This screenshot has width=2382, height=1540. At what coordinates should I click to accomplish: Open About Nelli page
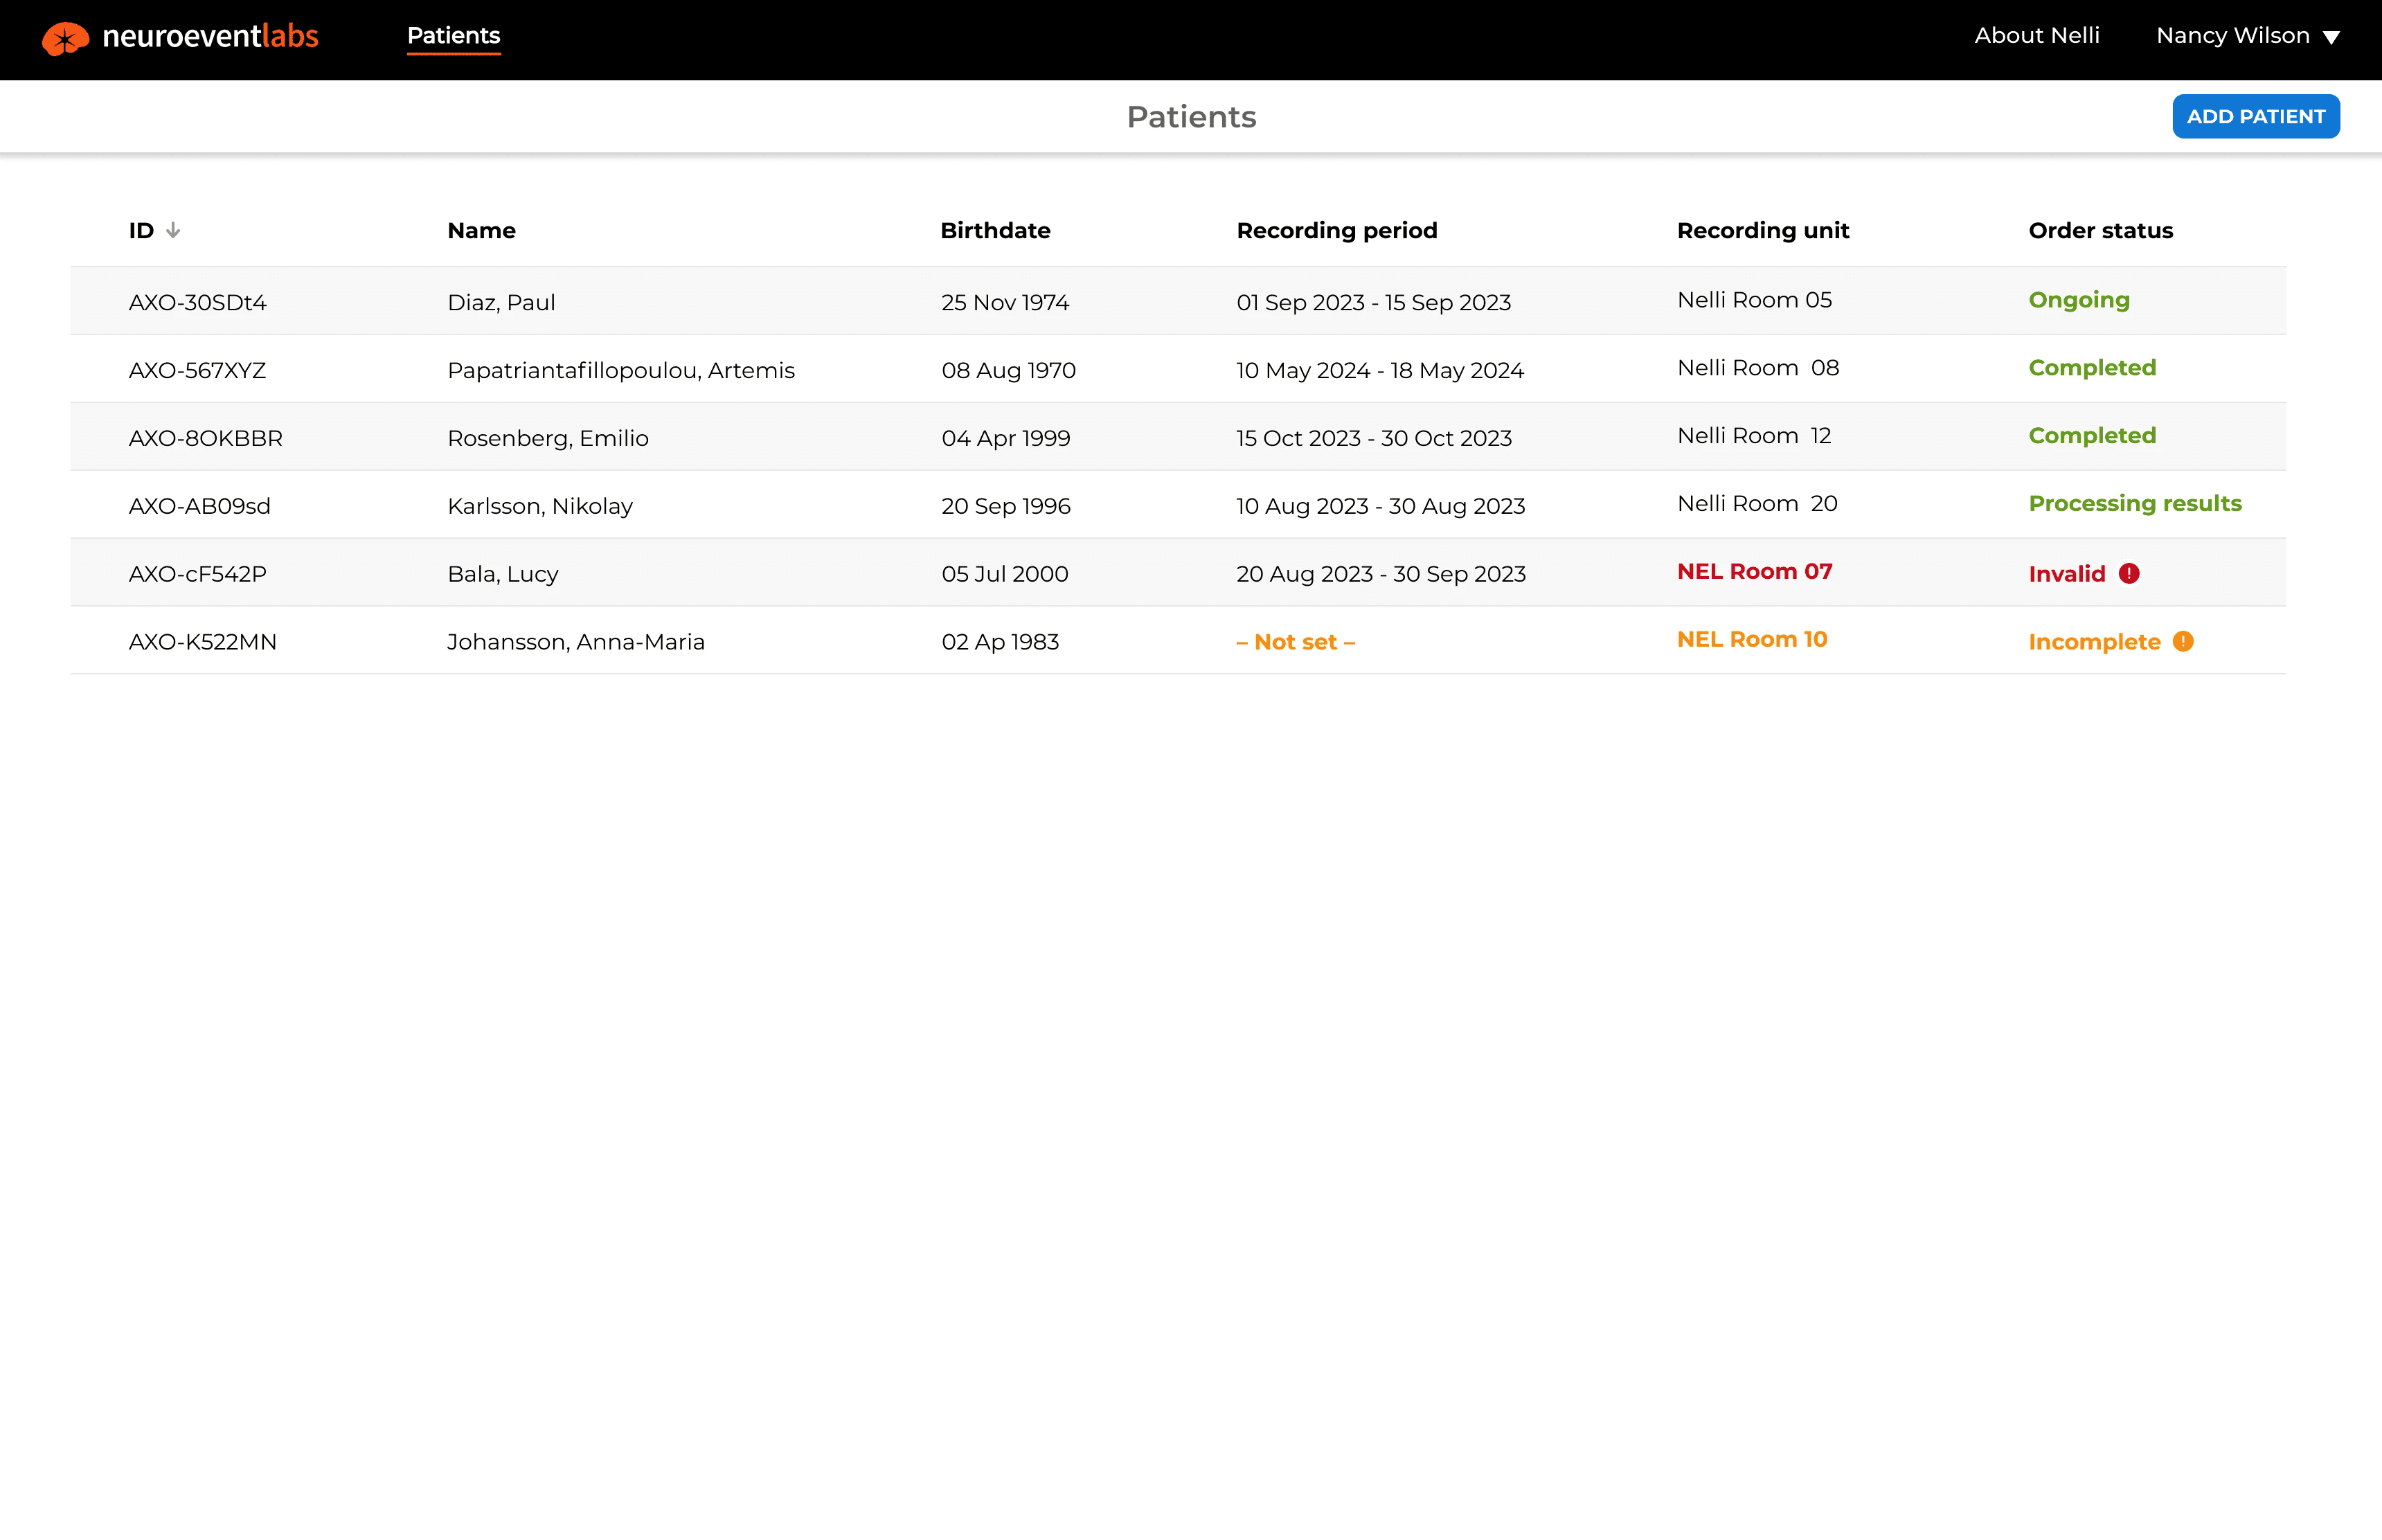pos(2036,36)
